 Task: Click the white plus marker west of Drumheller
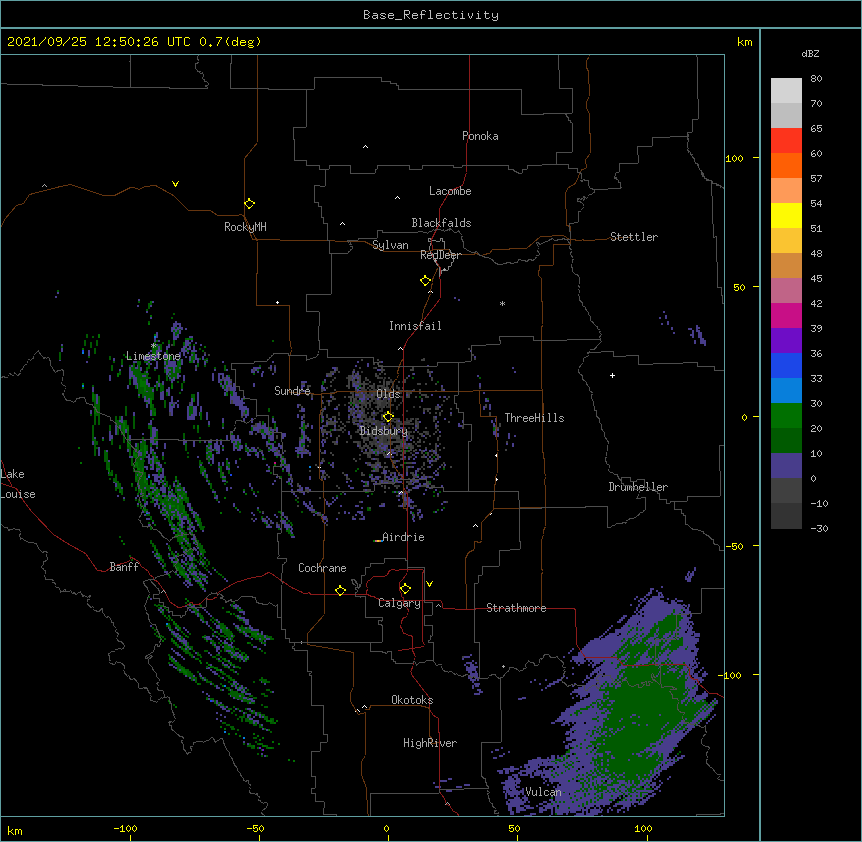[x=612, y=375]
